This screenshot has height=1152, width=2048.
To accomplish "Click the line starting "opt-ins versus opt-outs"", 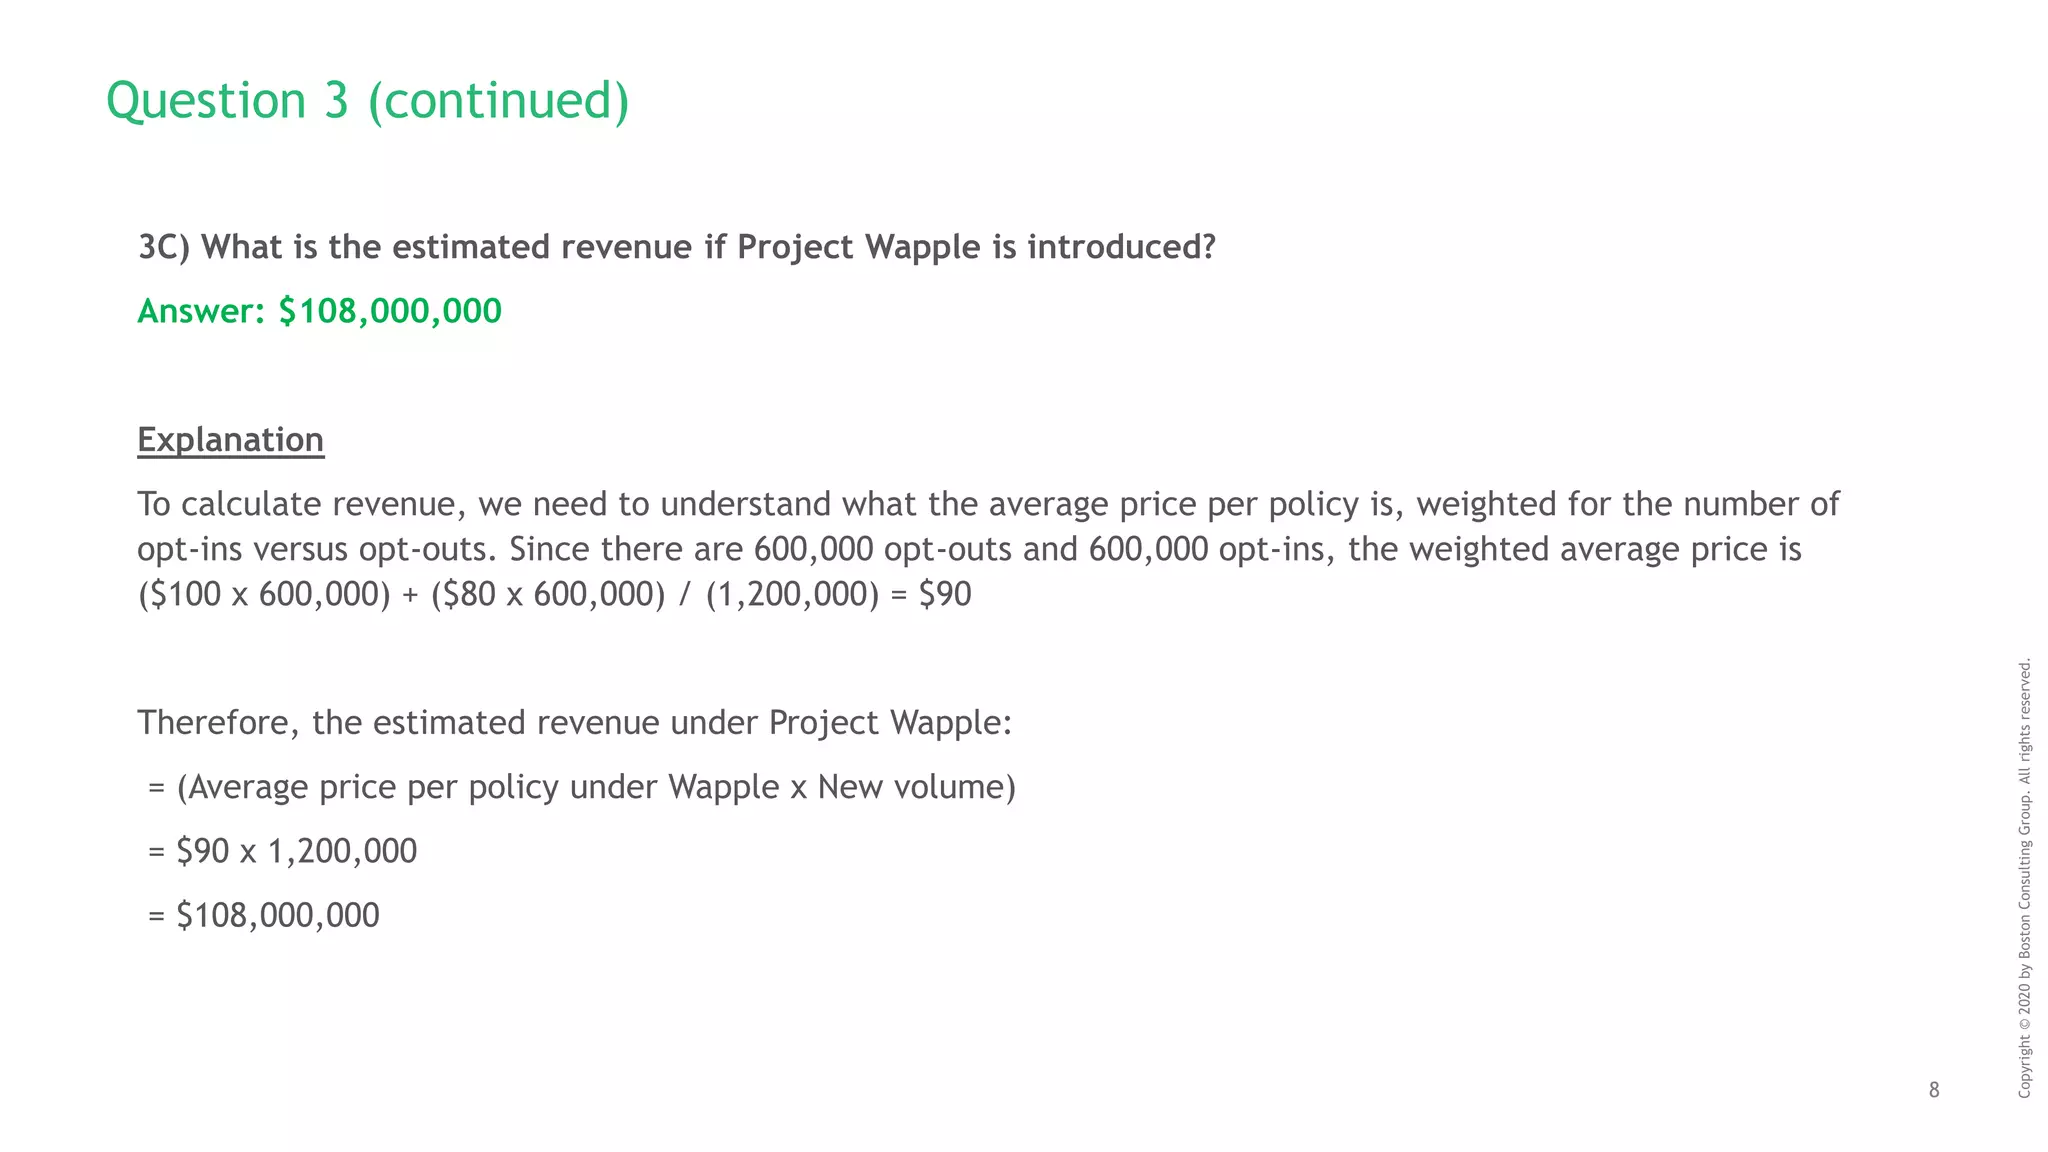I will [x=968, y=549].
